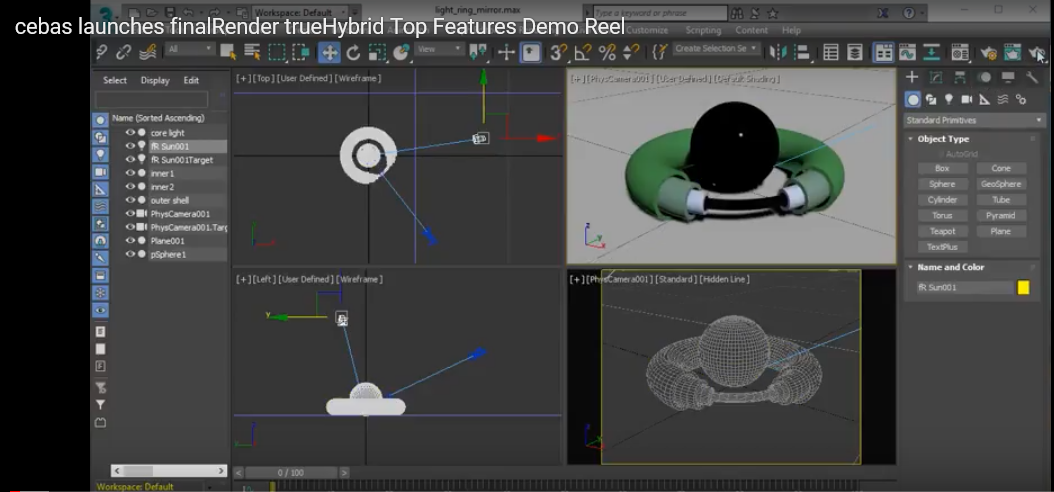Open the View coordinate system dropdown
The height and width of the screenshot is (492, 1054).
[440, 49]
